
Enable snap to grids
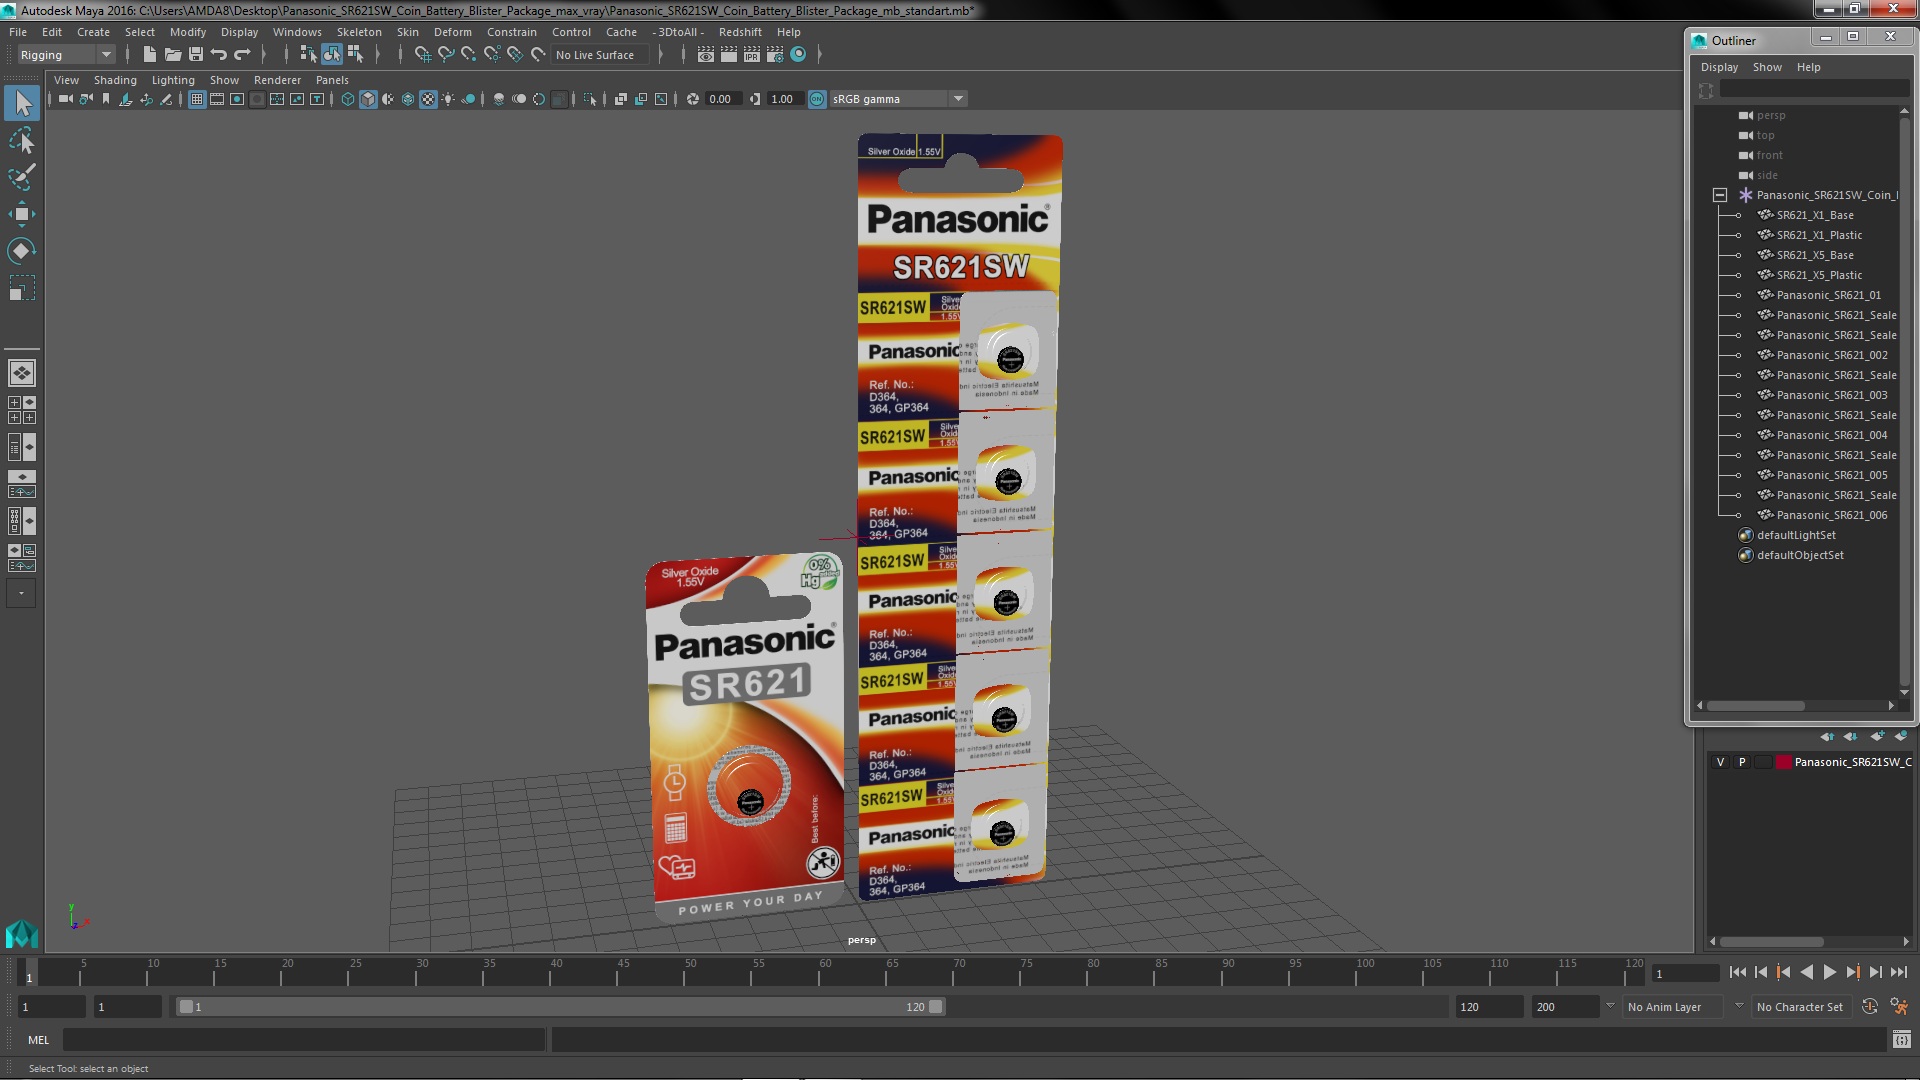click(x=422, y=55)
